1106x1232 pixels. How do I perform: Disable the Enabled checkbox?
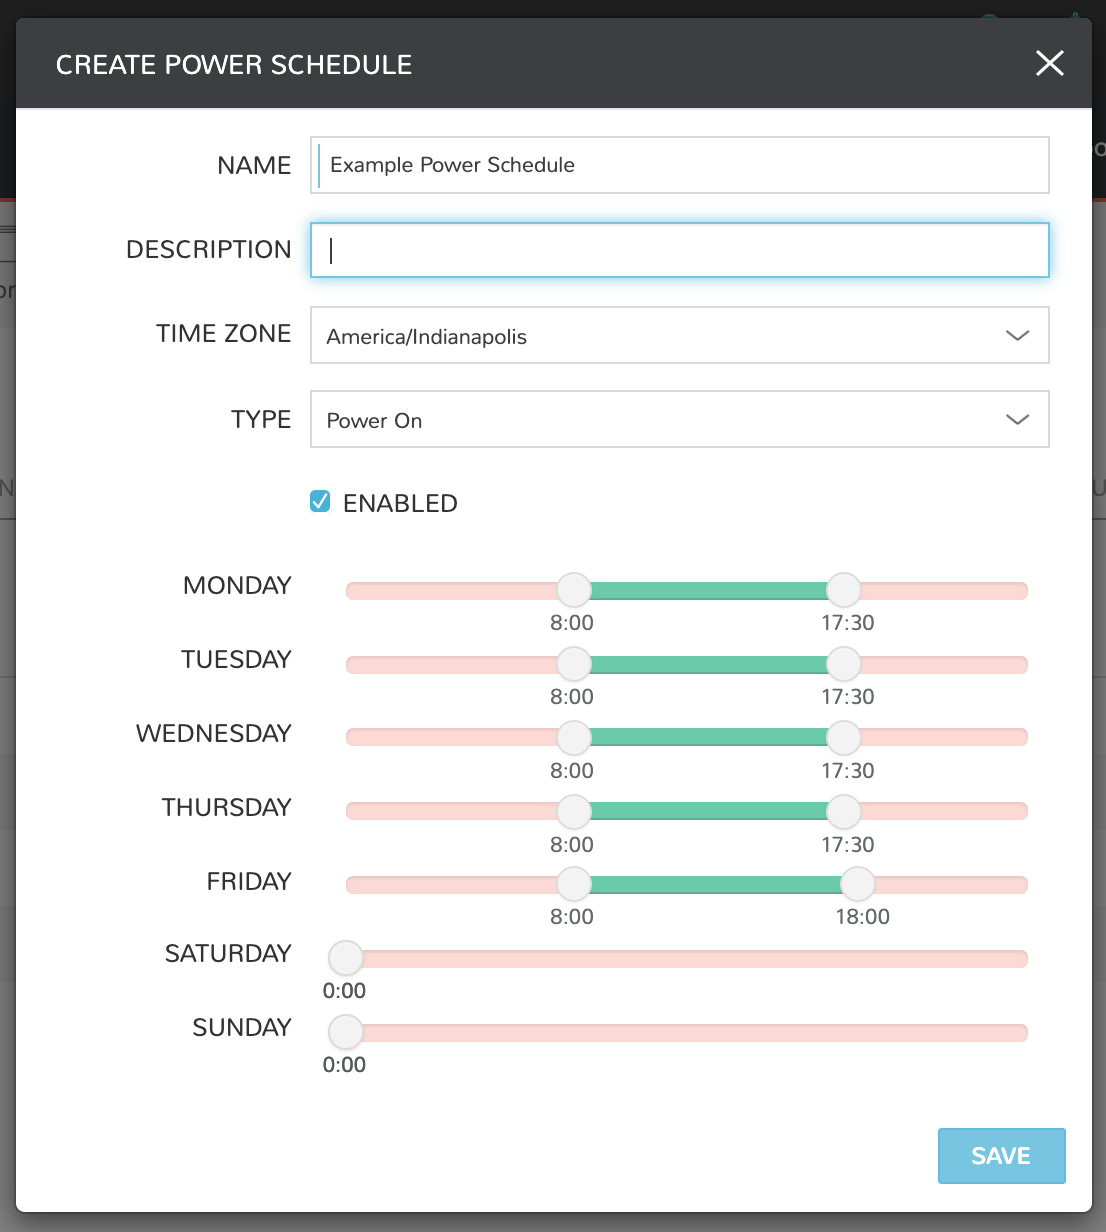[x=320, y=502]
